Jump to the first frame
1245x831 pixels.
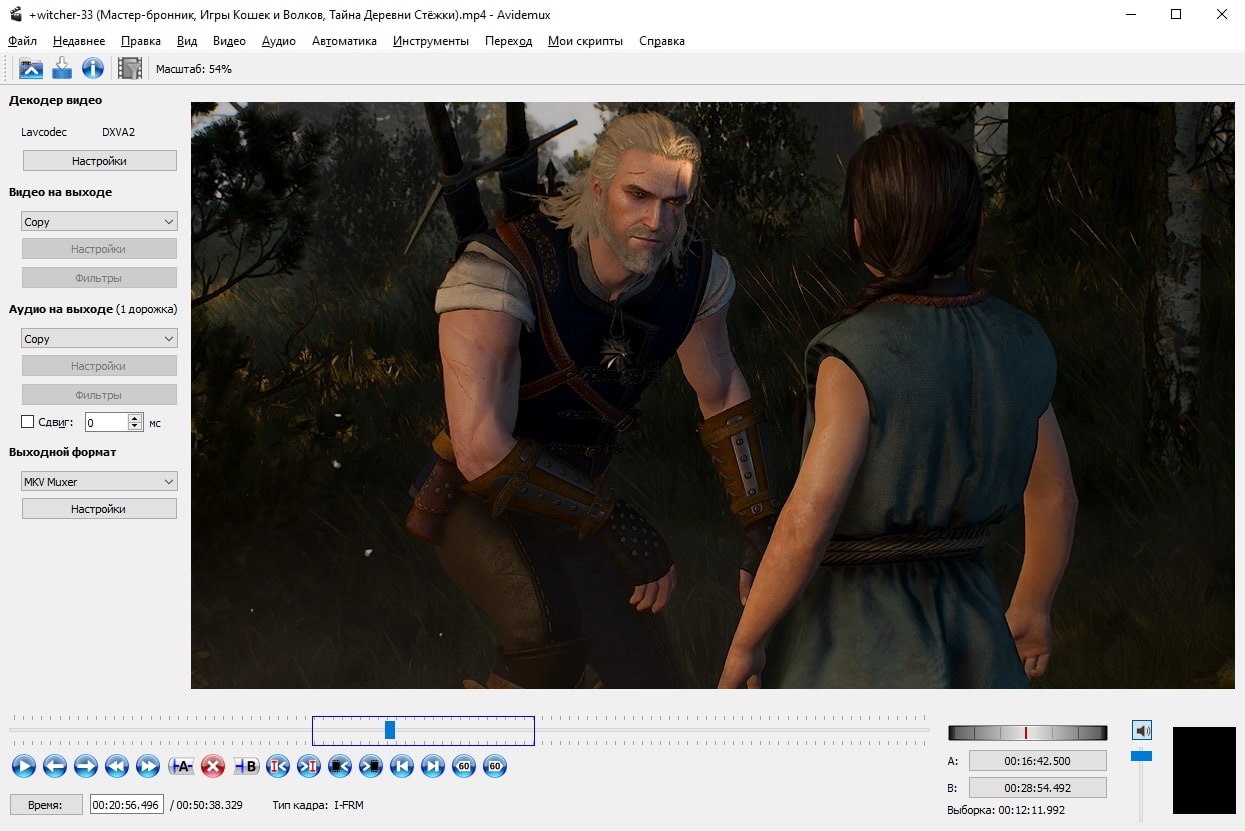click(402, 767)
